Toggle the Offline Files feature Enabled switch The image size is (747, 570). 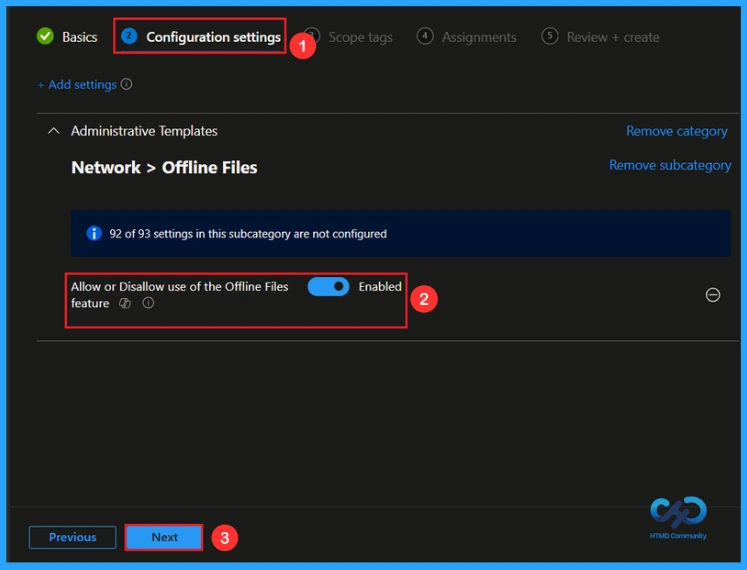(328, 286)
